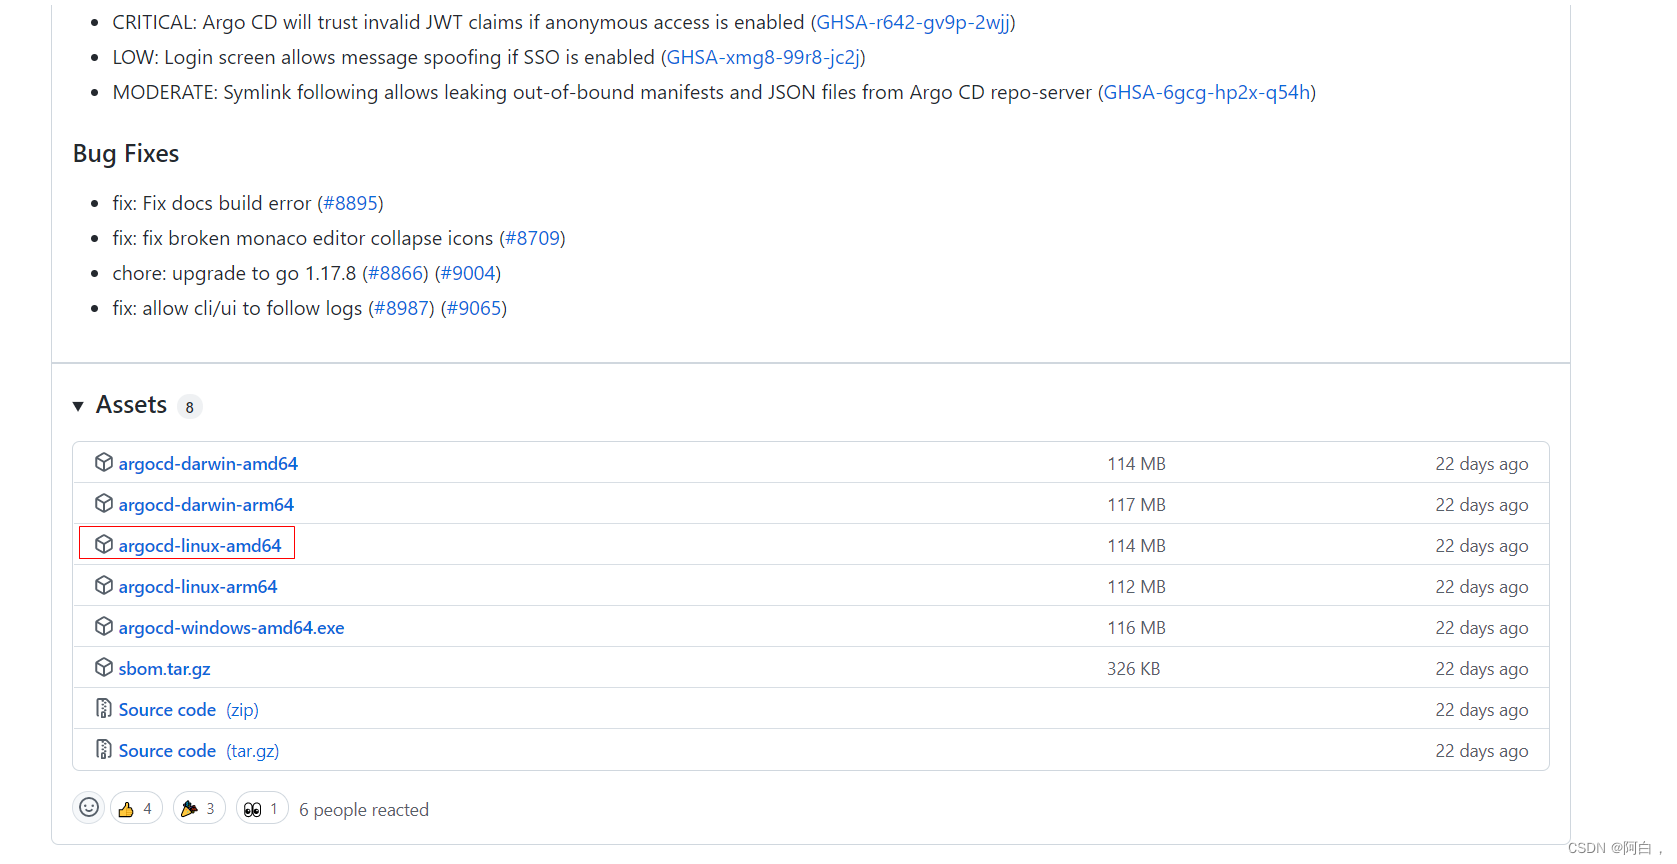
Task: Open pull request #8866
Action: [395, 273]
